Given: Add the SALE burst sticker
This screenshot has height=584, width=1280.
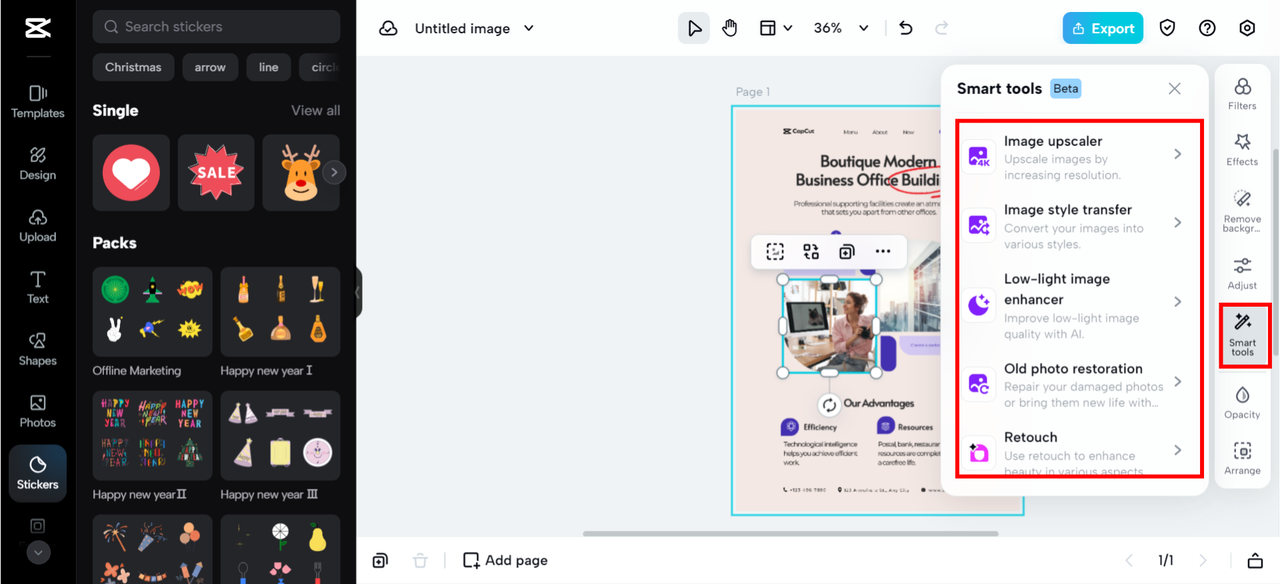Looking at the screenshot, I should pos(216,173).
